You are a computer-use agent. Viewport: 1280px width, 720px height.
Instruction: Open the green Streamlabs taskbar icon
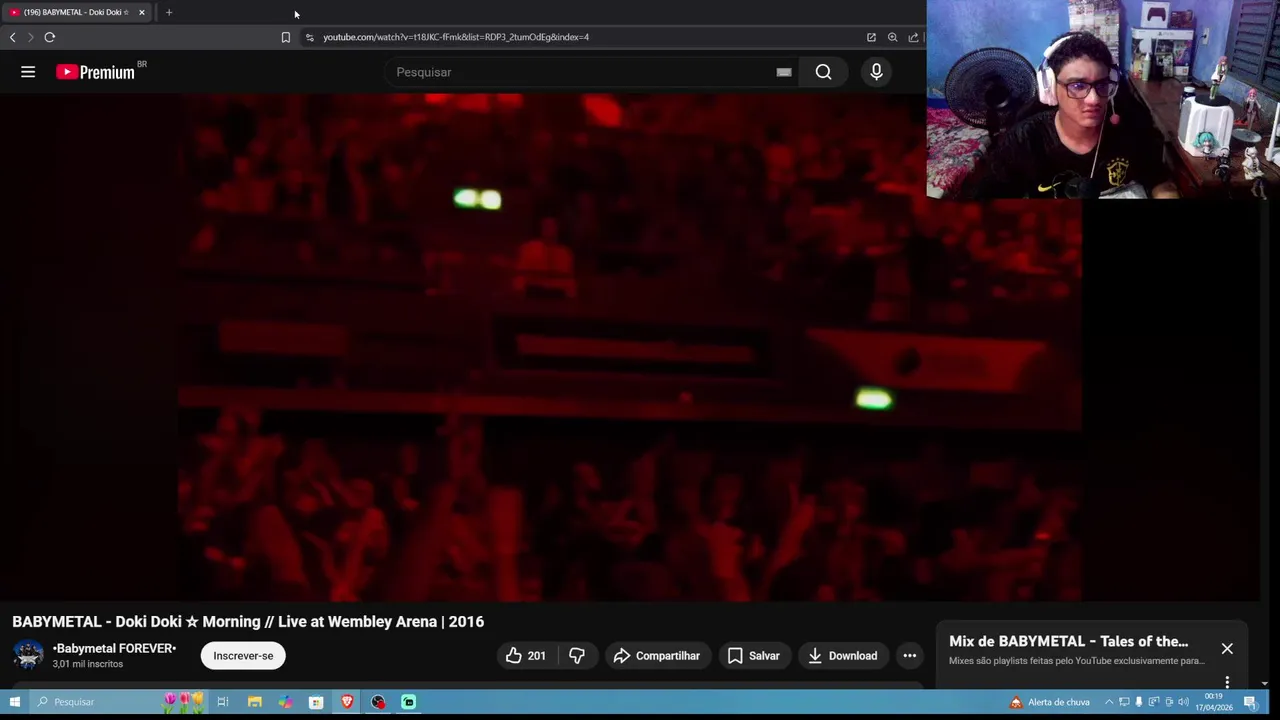click(x=409, y=702)
